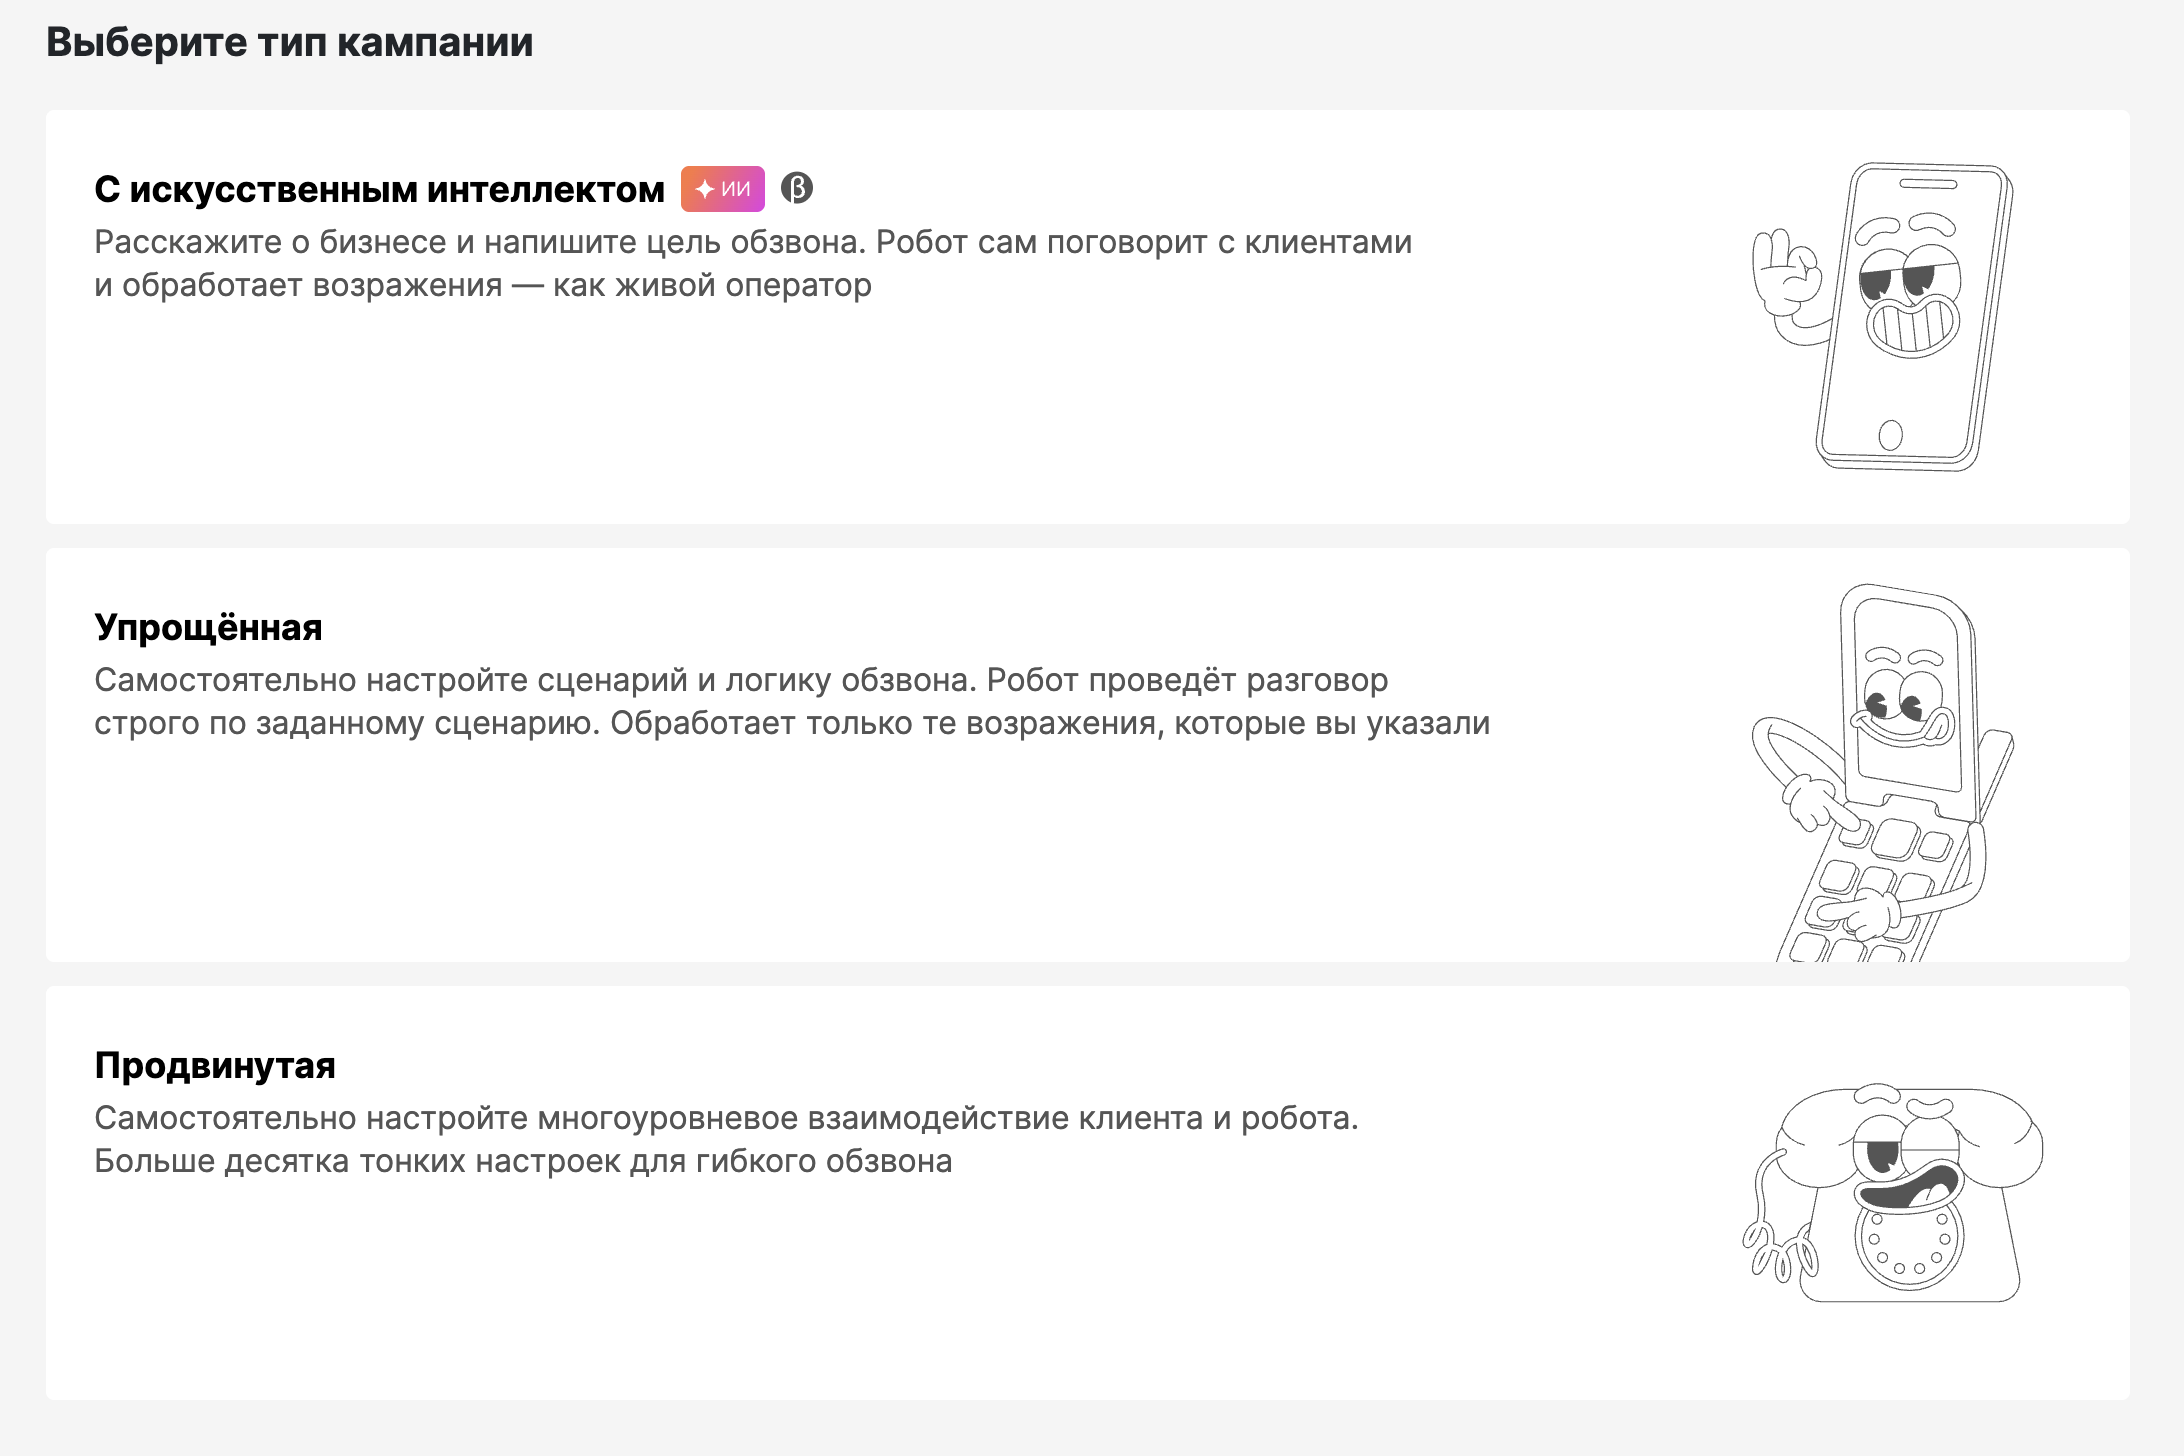Click the line Самостоятельно настройте многоуровневое взаимодействие

coord(727,1118)
